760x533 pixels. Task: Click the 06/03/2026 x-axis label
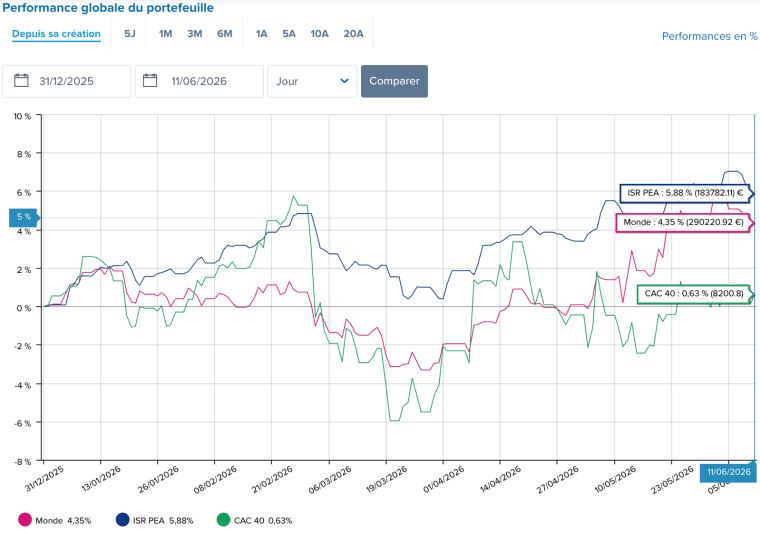tap(330, 479)
